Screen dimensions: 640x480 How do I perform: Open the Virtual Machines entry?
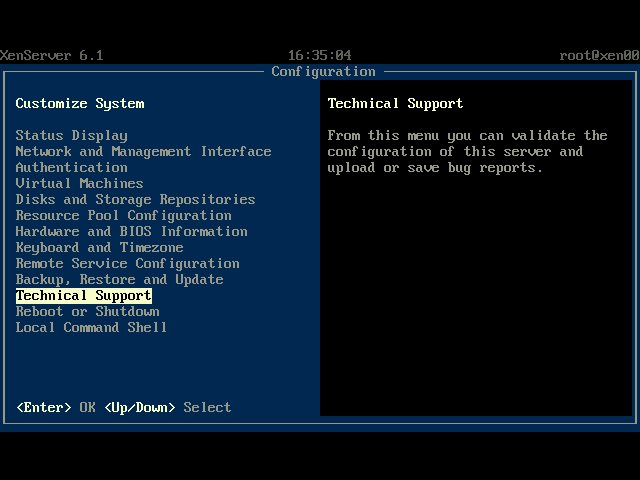79,183
